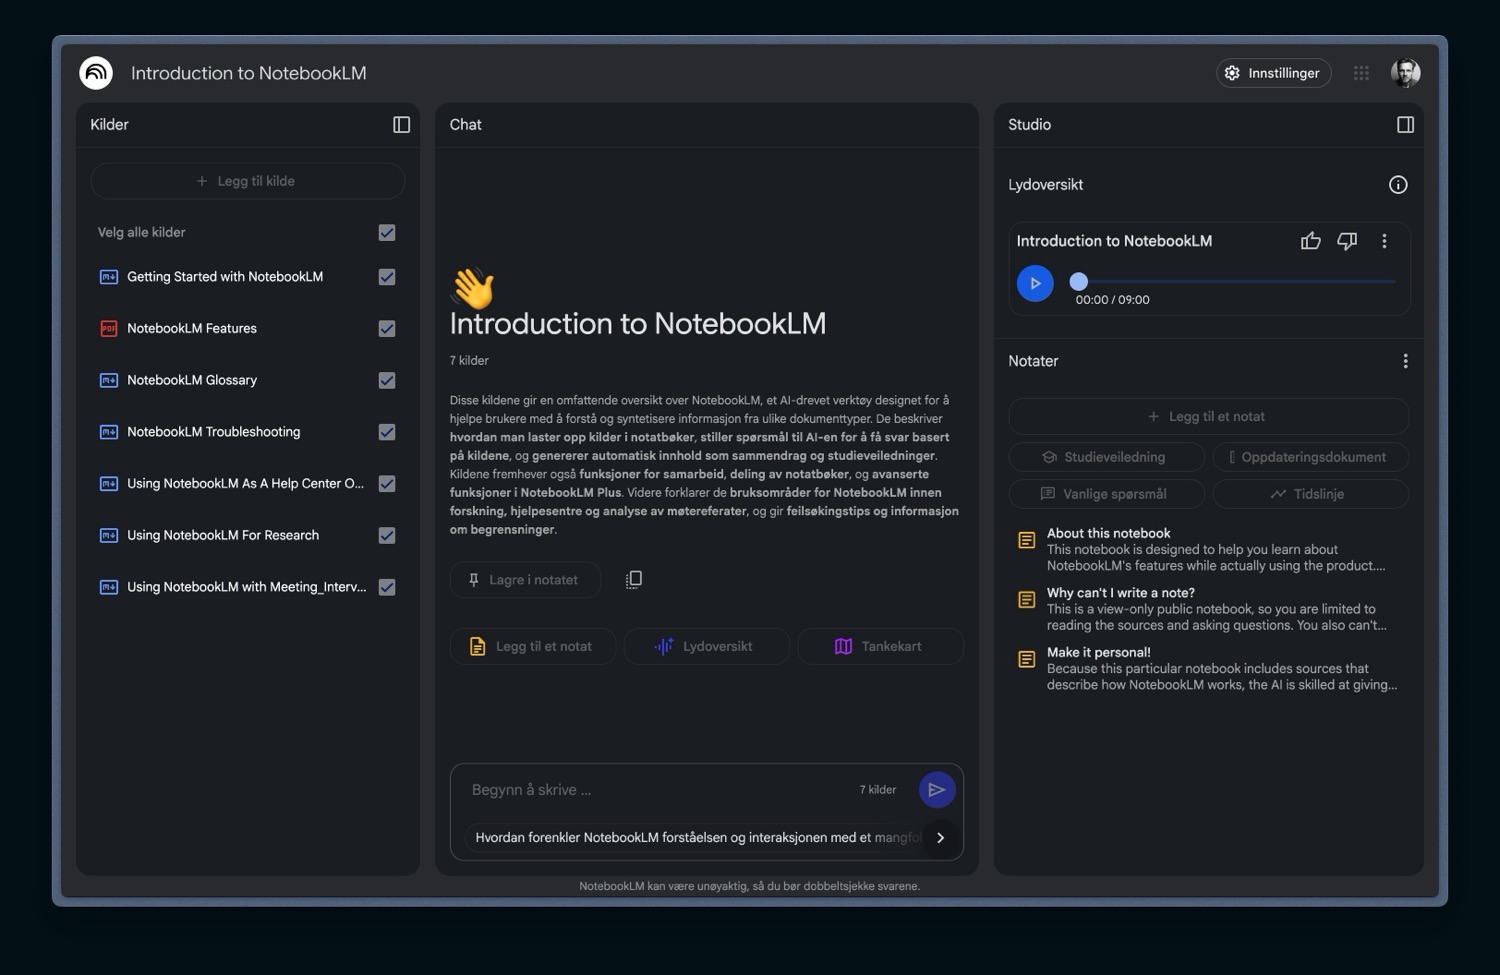
Task: Expand suggested question with arrow
Action: click(940, 838)
